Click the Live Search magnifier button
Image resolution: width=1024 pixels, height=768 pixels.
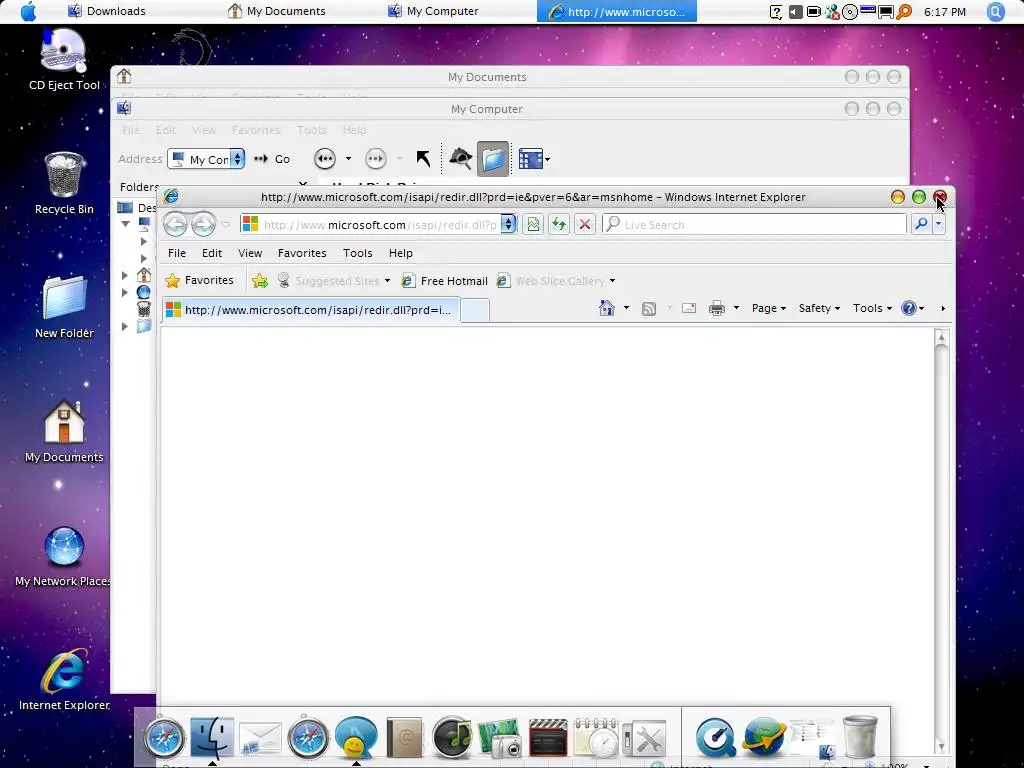point(921,224)
